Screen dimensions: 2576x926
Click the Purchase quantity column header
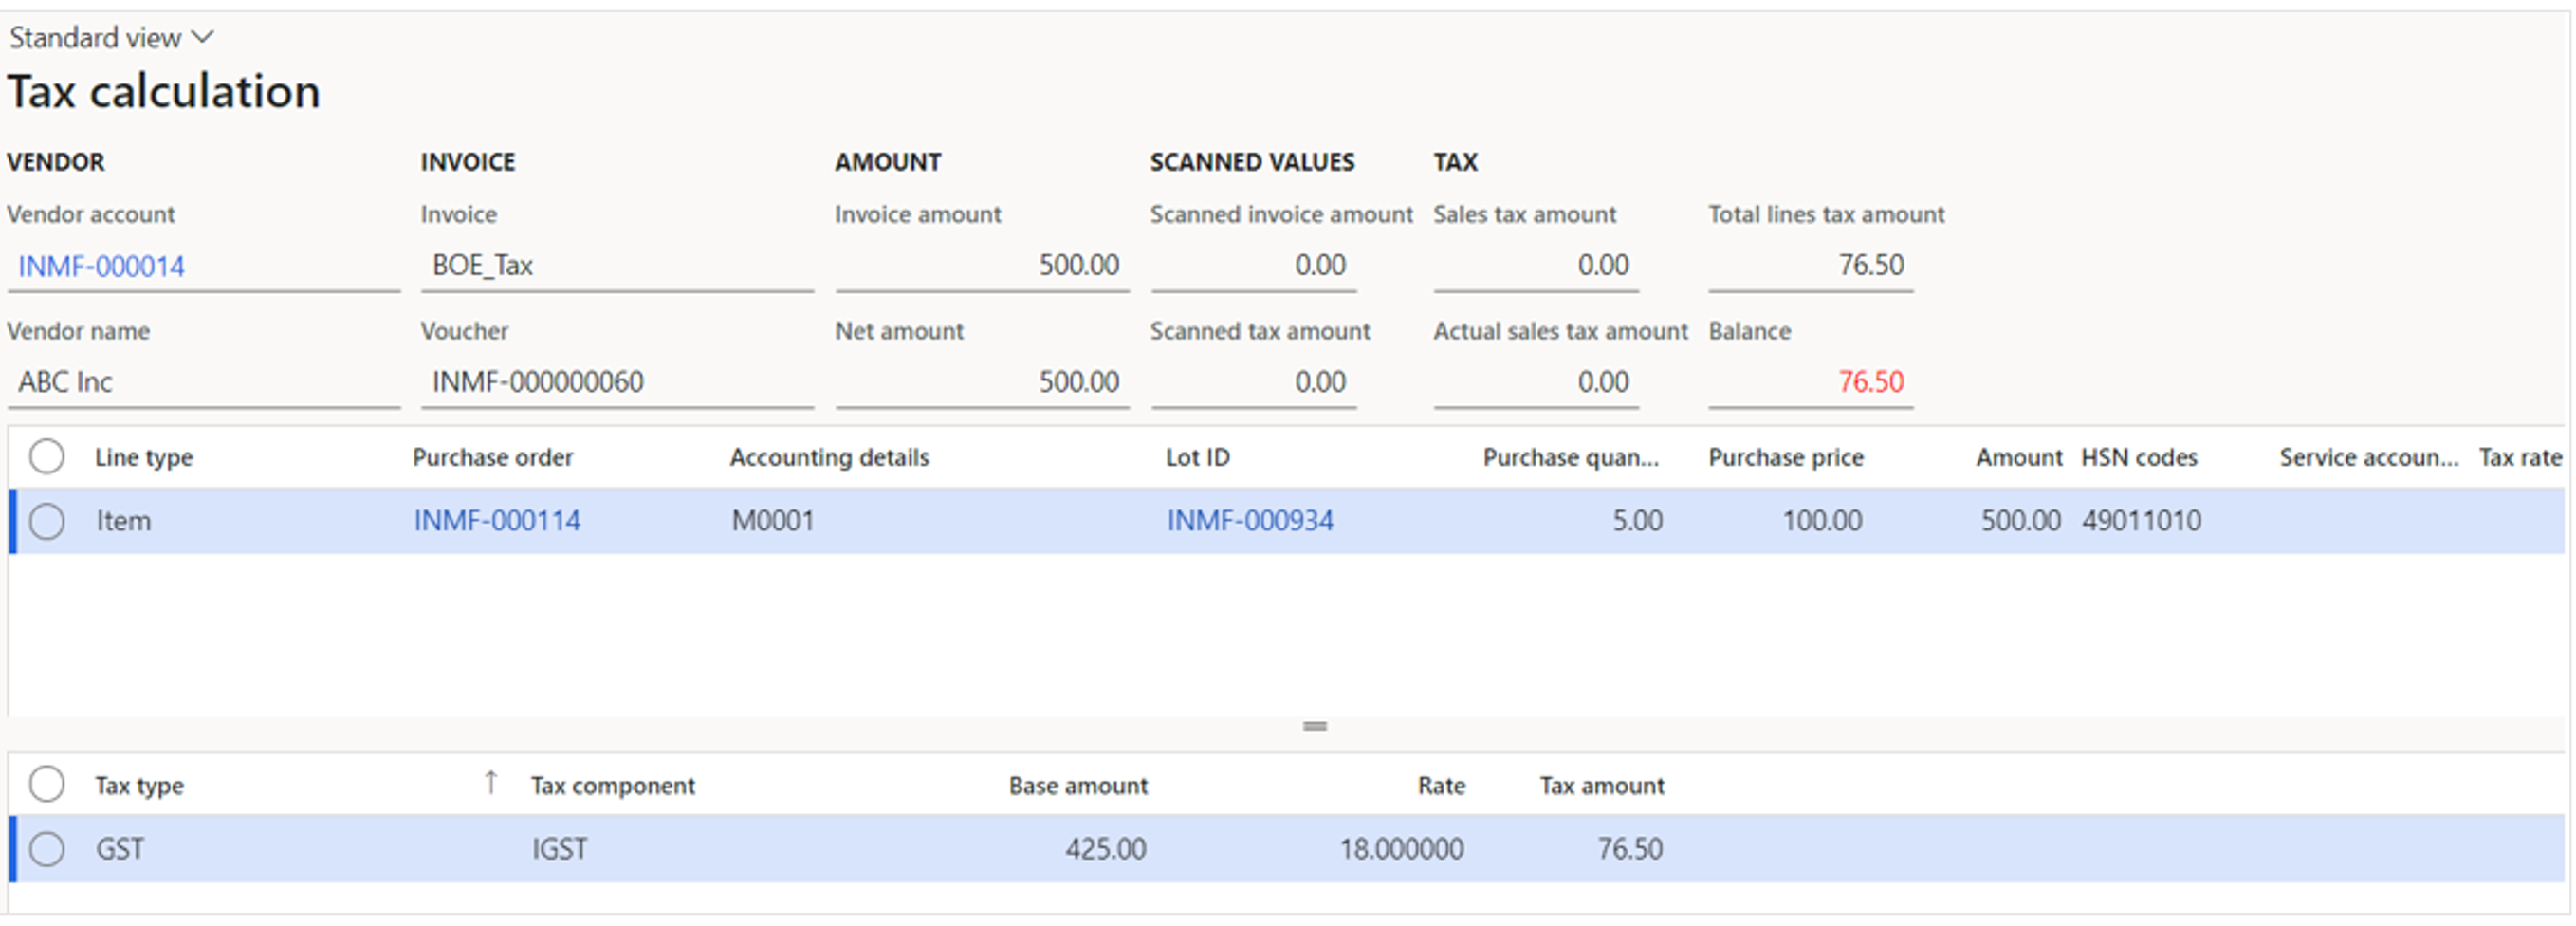tap(1571, 458)
